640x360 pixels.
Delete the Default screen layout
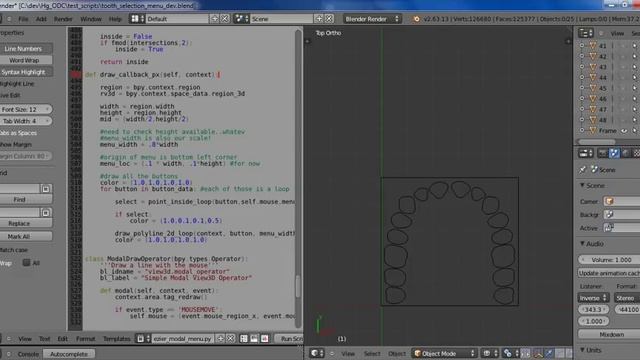coord(225,19)
